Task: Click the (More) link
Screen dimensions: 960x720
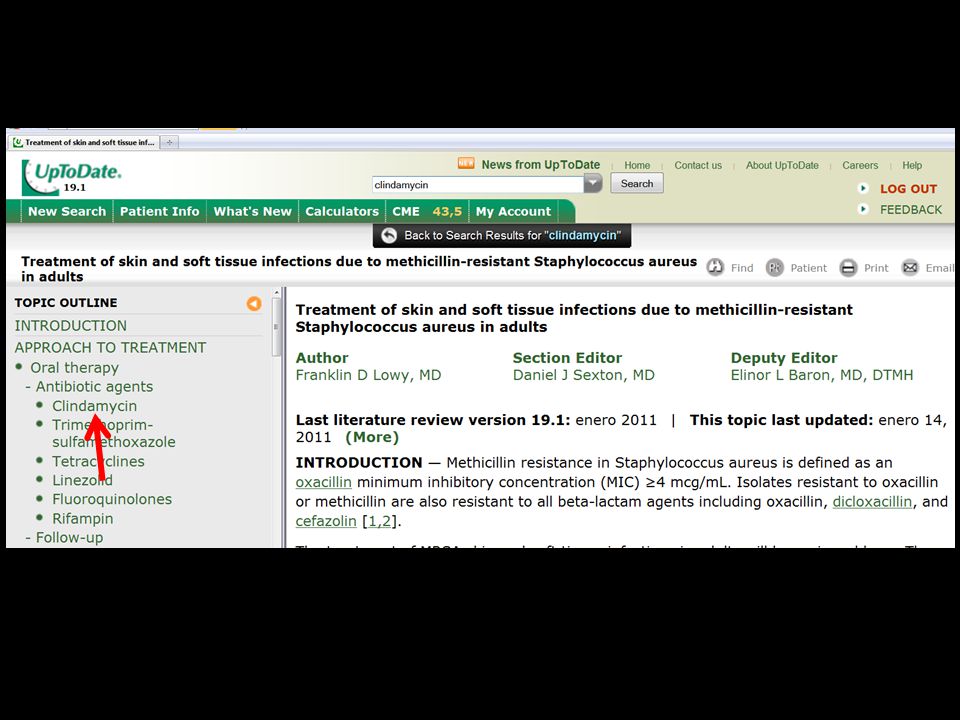Action: pyautogui.click(x=372, y=437)
